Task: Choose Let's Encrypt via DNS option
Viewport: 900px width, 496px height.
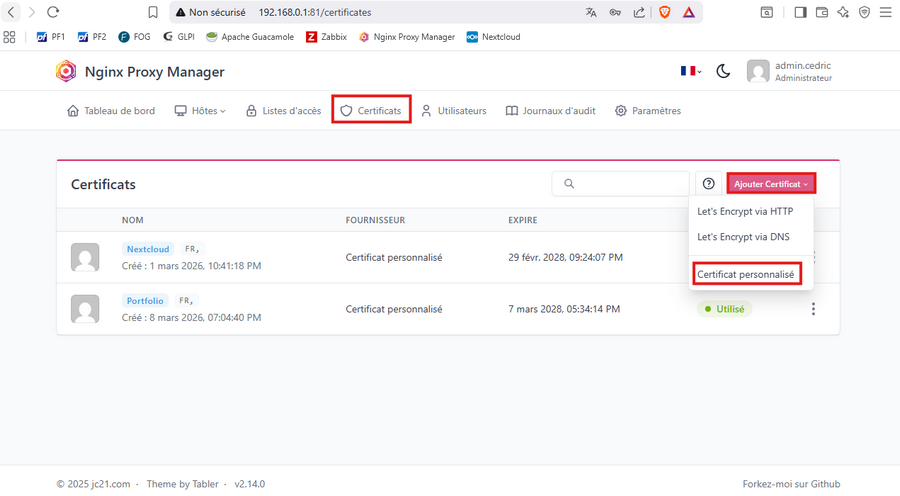Action: click(x=743, y=237)
